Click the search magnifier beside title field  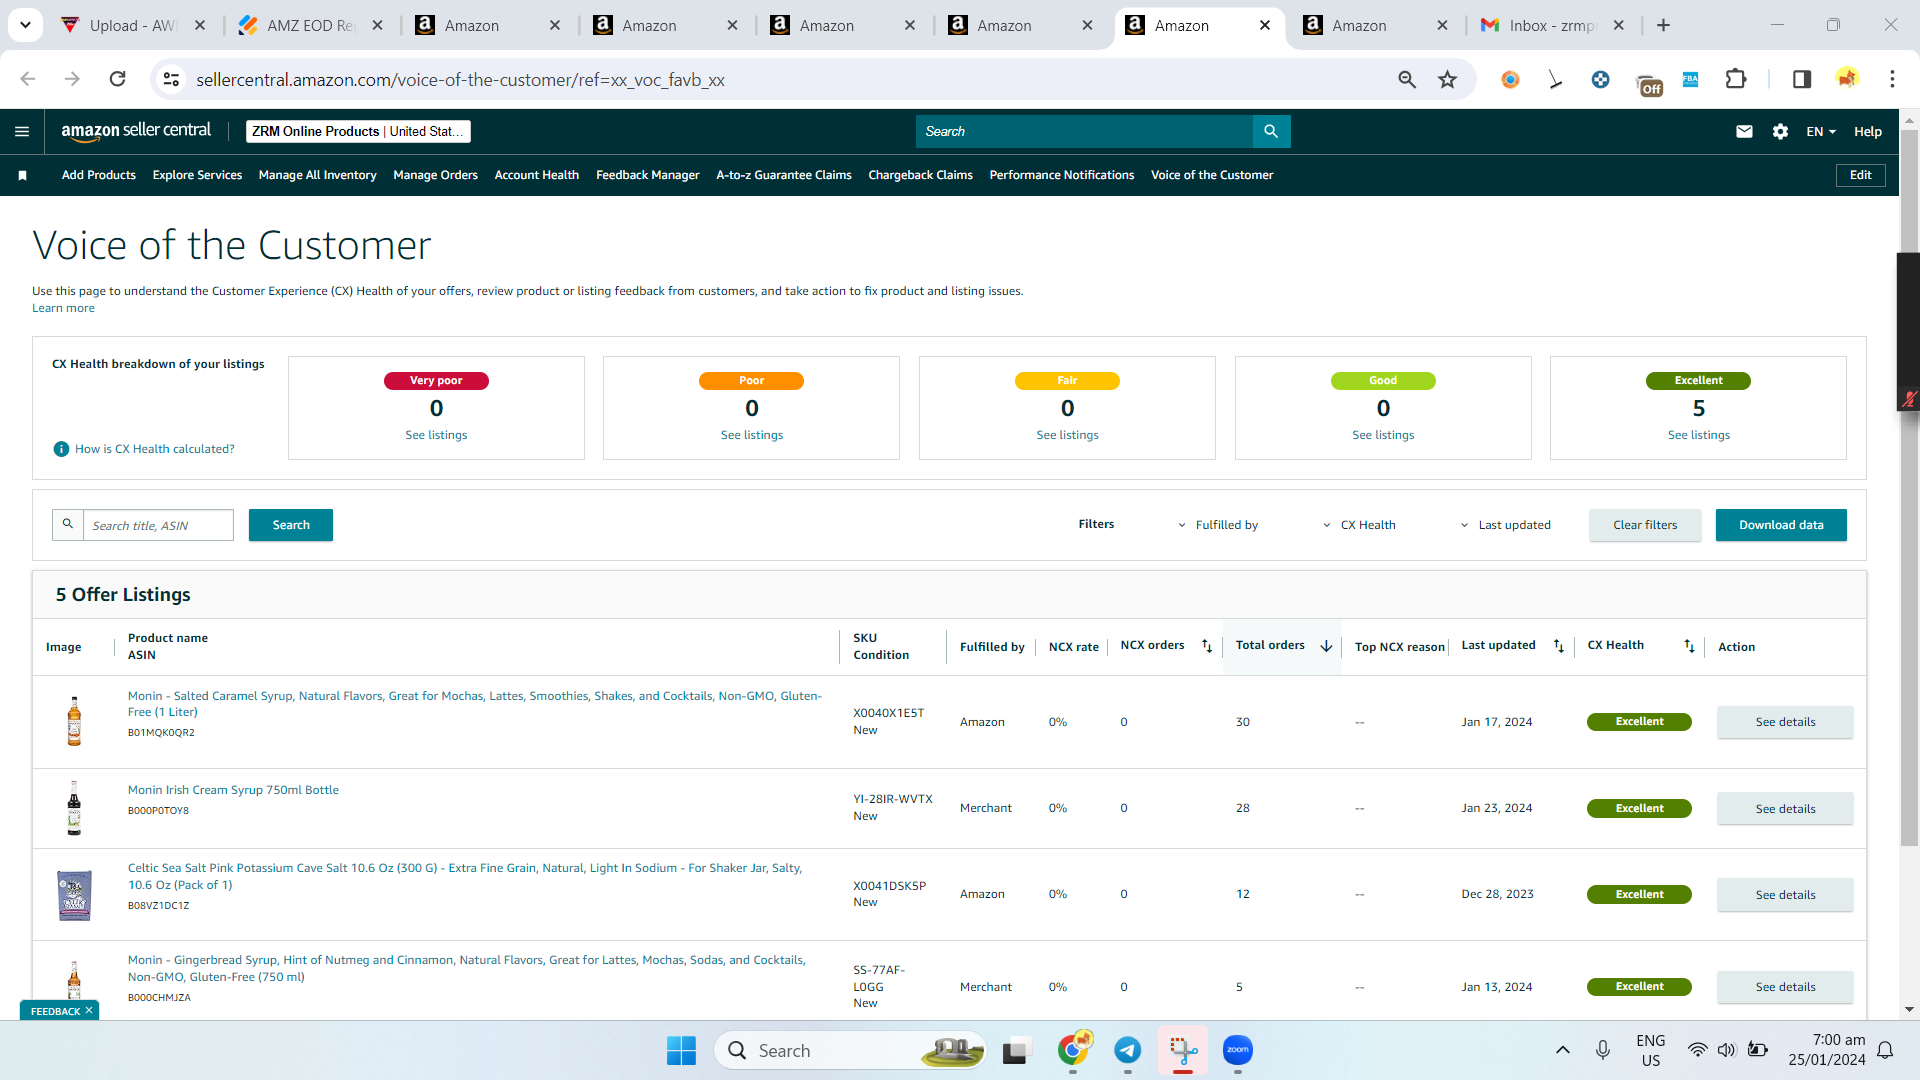point(68,525)
